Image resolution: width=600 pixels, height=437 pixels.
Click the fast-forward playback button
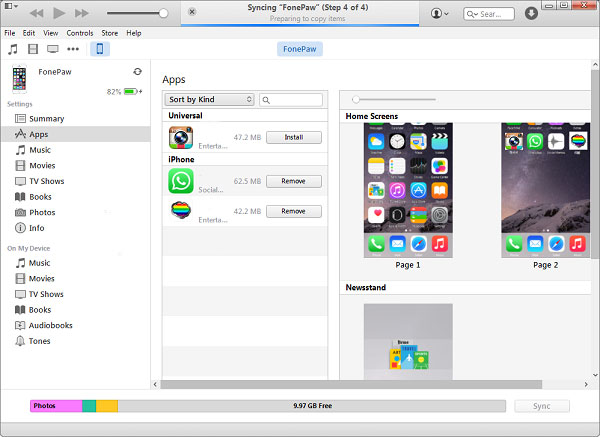[x=82, y=13]
